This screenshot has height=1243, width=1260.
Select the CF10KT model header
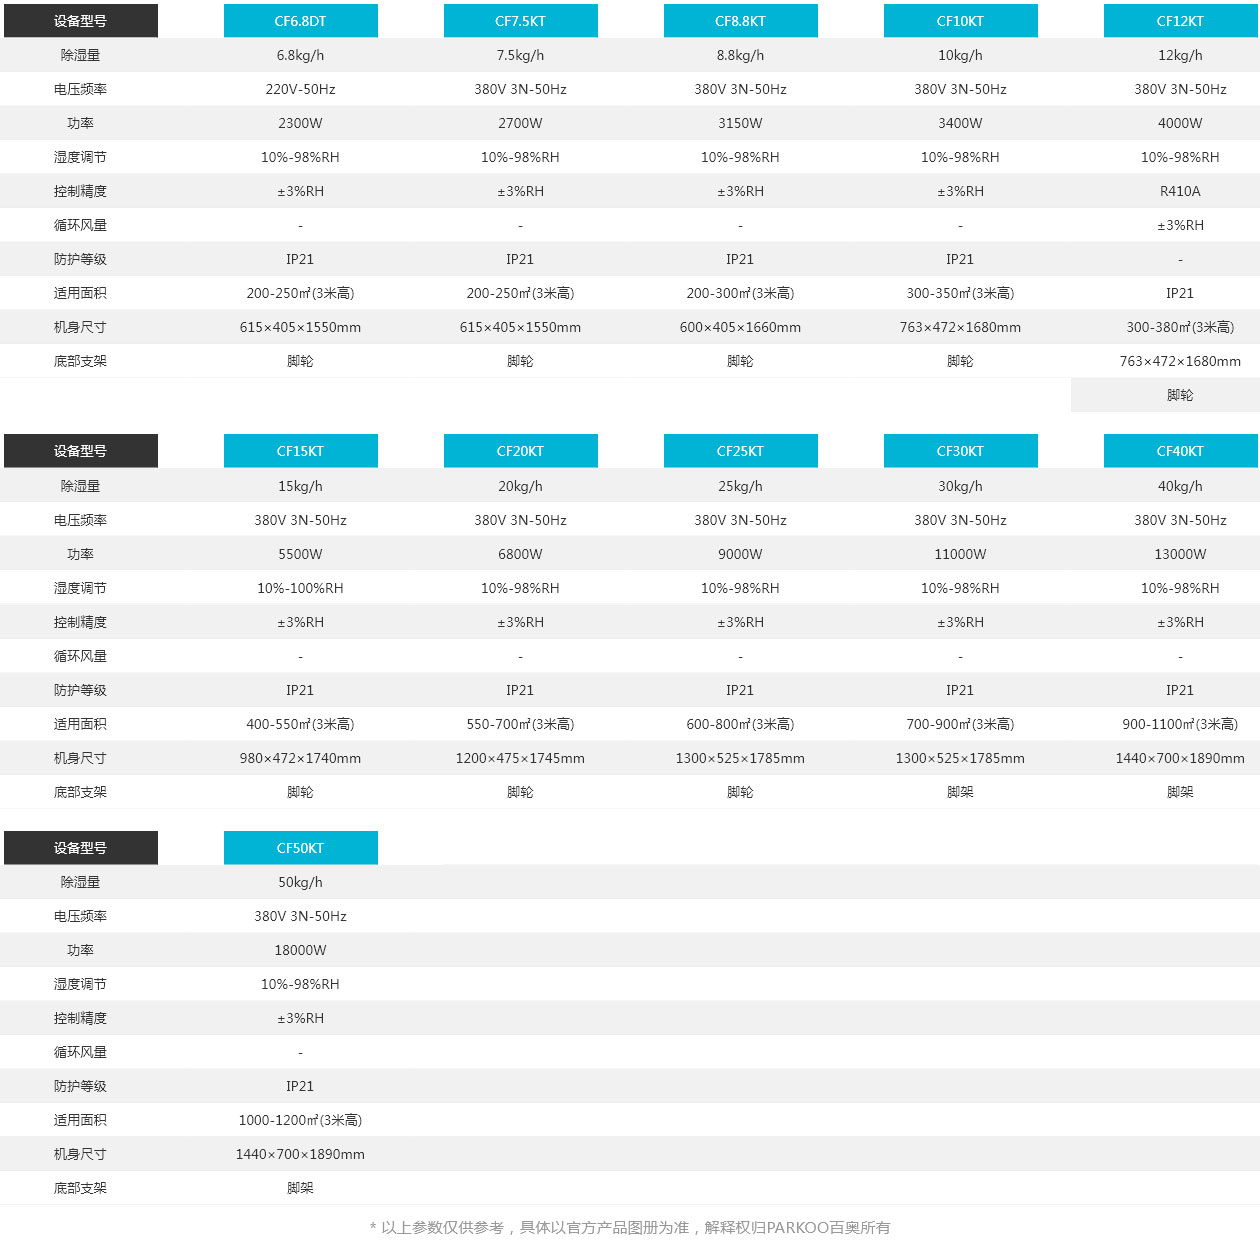960,21
